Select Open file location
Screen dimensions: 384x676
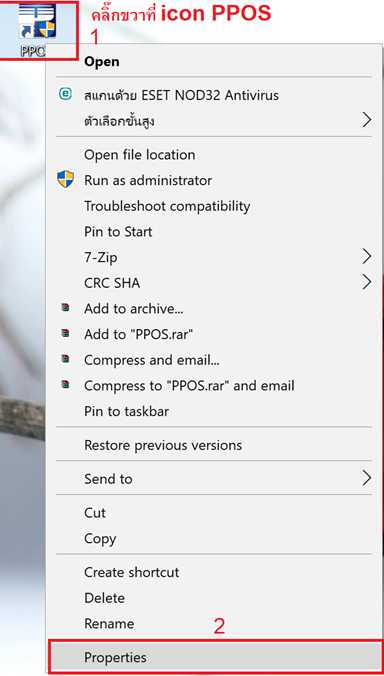click(x=140, y=155)
